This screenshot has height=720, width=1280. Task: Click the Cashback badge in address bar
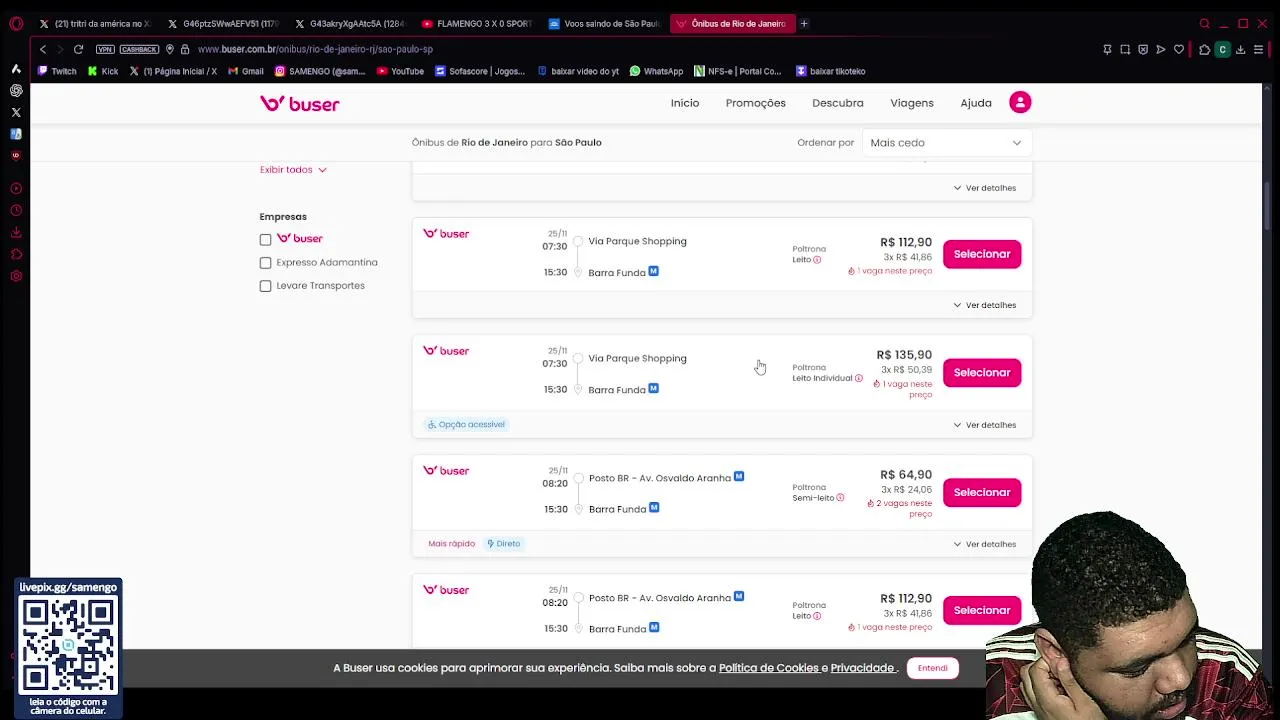[x=139, y=49]
